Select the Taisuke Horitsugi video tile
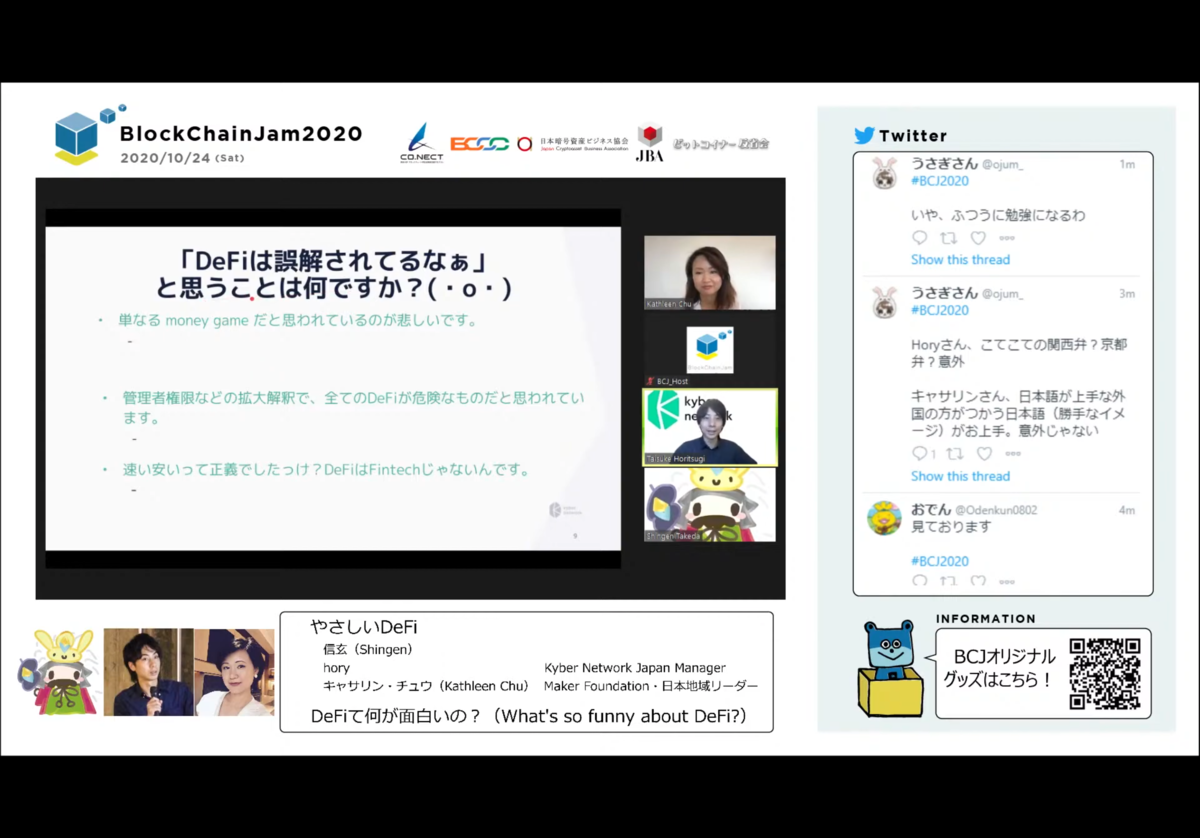This screenshot has width=1200, height=838. [x=710, y=427]
